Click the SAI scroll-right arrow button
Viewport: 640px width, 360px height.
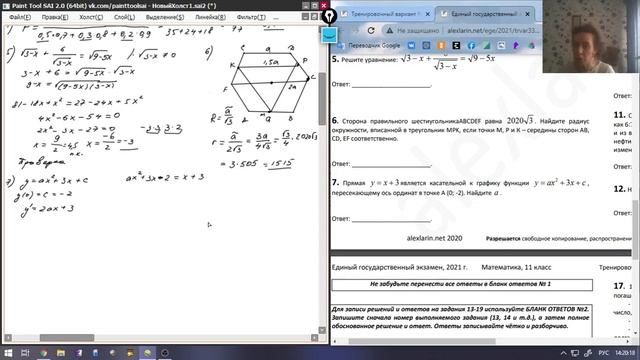click(x=314, y=338)
